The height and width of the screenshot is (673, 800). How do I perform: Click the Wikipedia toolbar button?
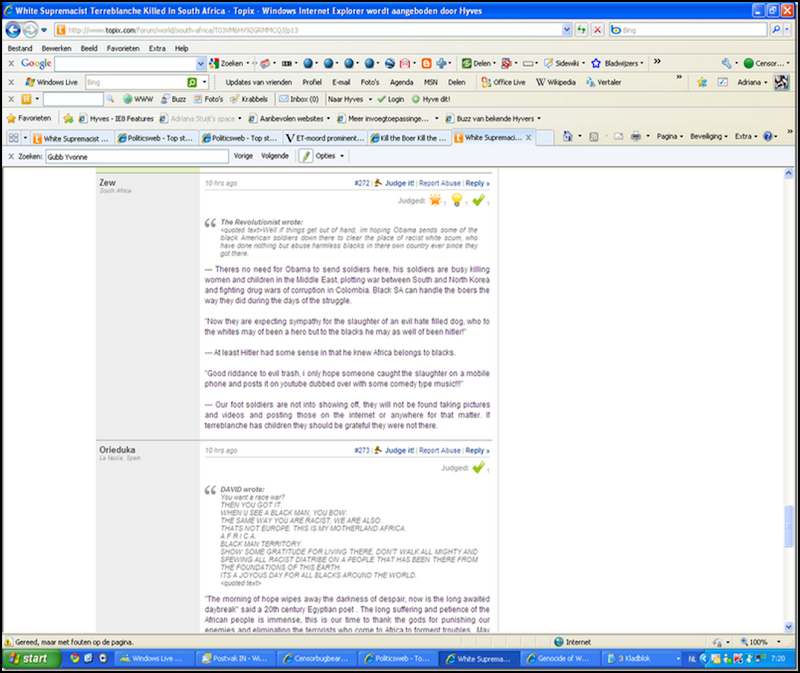click(x=555, y=82)
